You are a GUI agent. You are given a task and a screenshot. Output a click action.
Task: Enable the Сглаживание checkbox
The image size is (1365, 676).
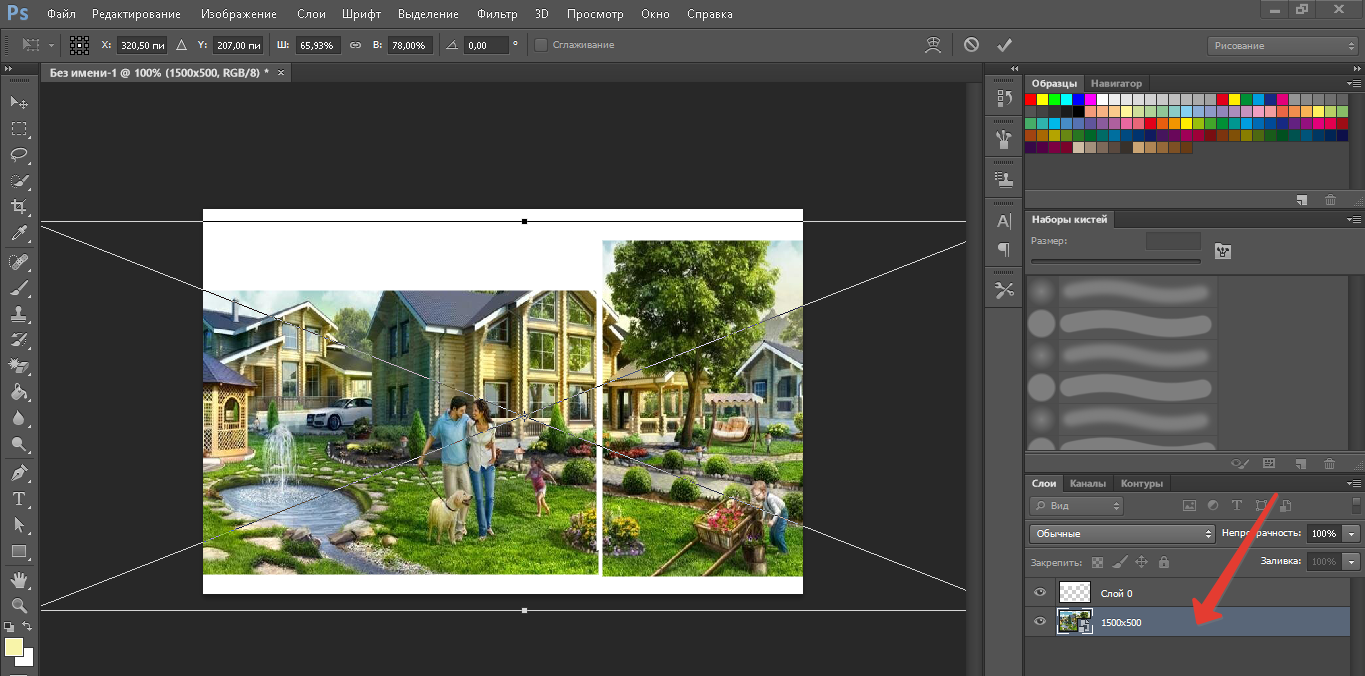pos(541,45)
